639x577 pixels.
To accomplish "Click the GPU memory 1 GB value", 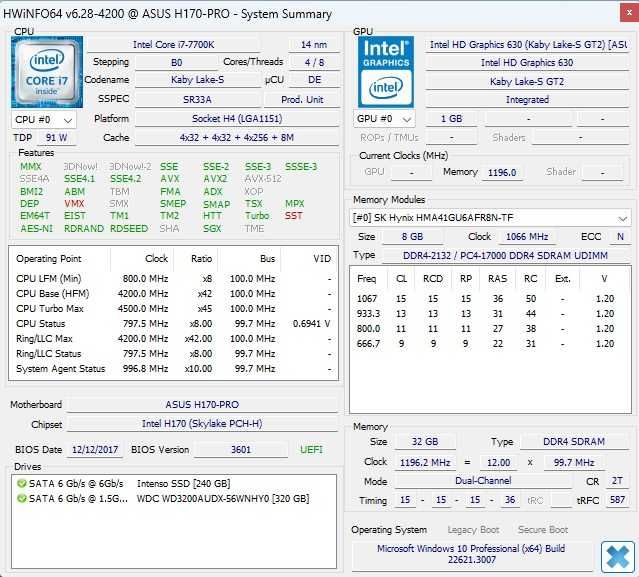I will point(452,119).
